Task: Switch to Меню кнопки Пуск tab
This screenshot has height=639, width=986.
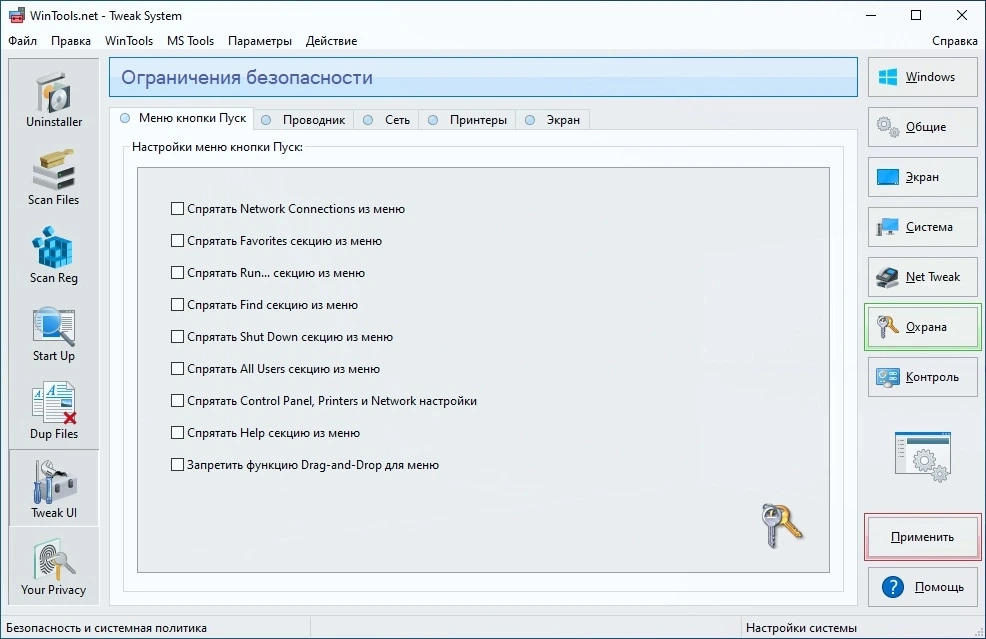Action: (x=183, y=118)
